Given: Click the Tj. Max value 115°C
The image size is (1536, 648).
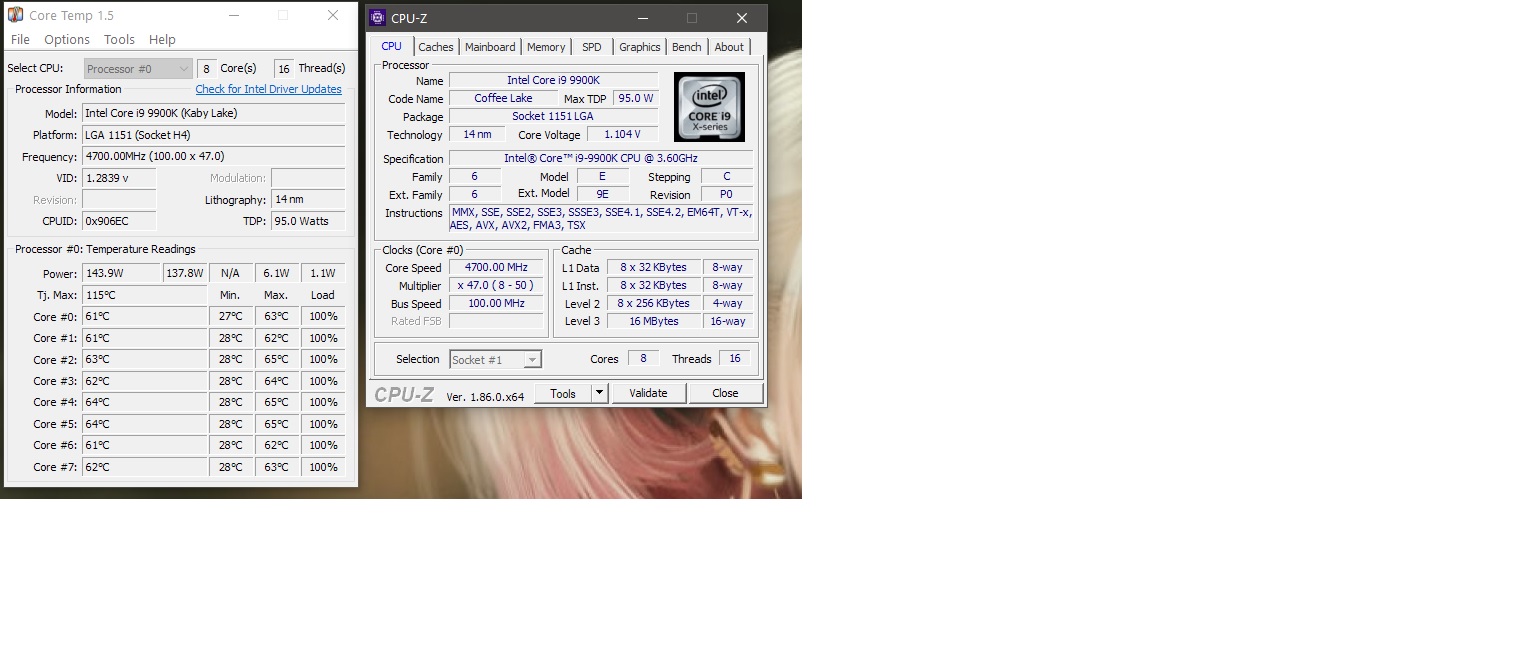Looking at the screenshot, I should coord(144,295).
